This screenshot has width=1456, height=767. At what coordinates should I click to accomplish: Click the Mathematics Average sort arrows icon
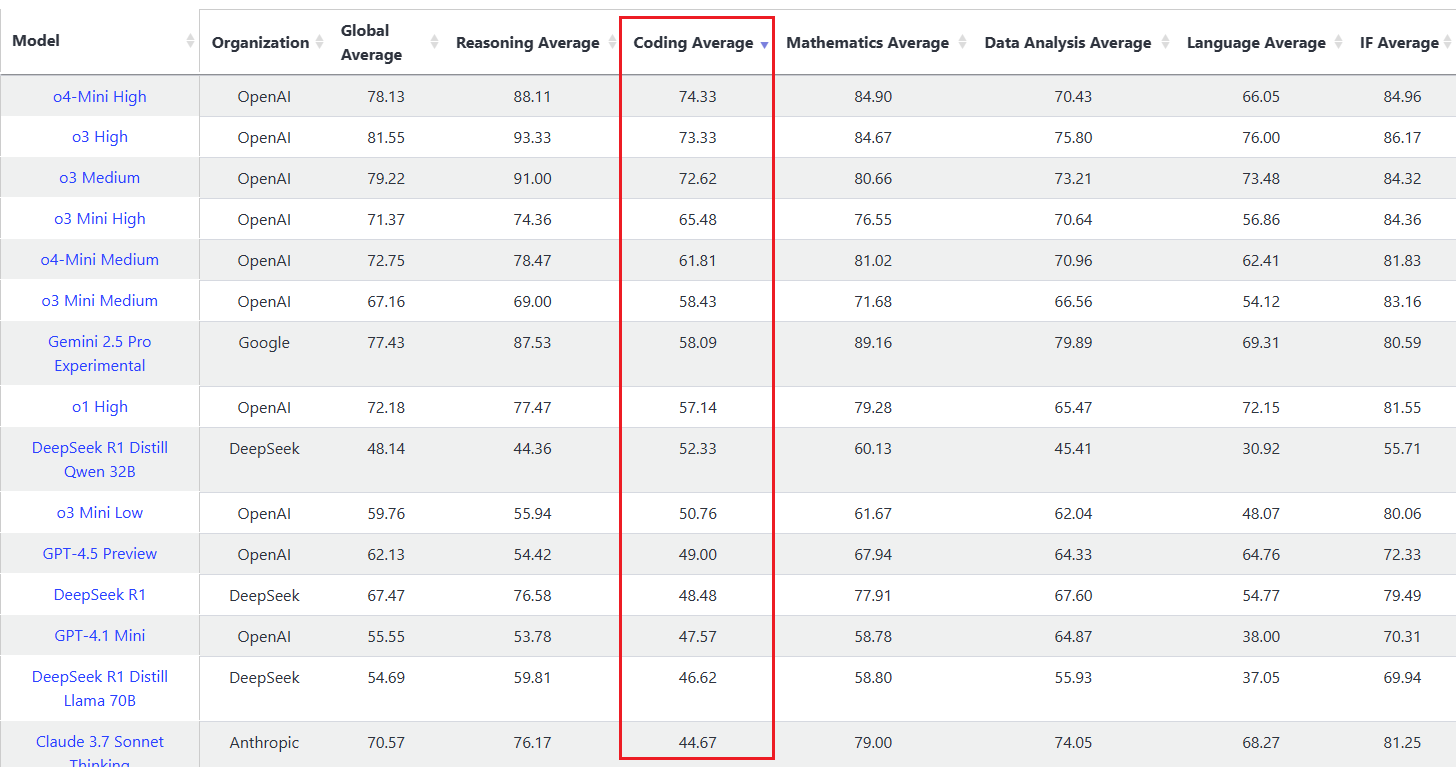(962, 41)
